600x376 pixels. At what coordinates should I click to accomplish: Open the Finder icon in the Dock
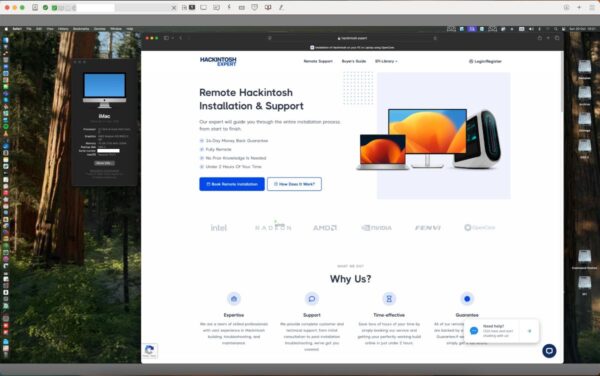tap(6, 40)
